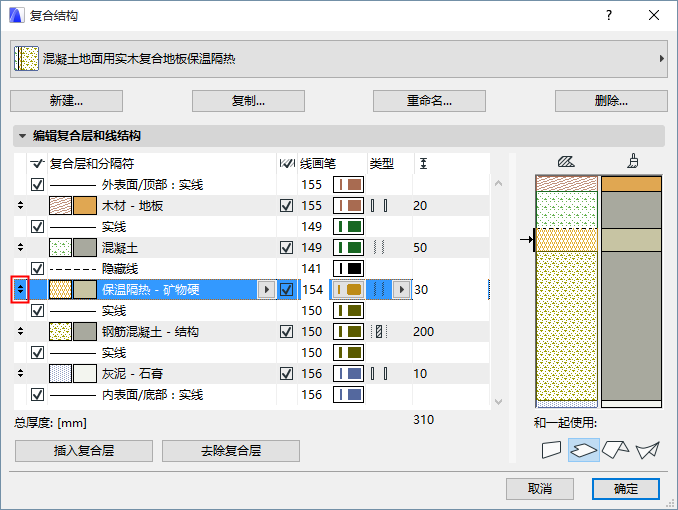Screen dimensions: 678x510
Task: Click fill pattern icon of 钢筋混凝土 - 结构
Action: pos(60,332)
